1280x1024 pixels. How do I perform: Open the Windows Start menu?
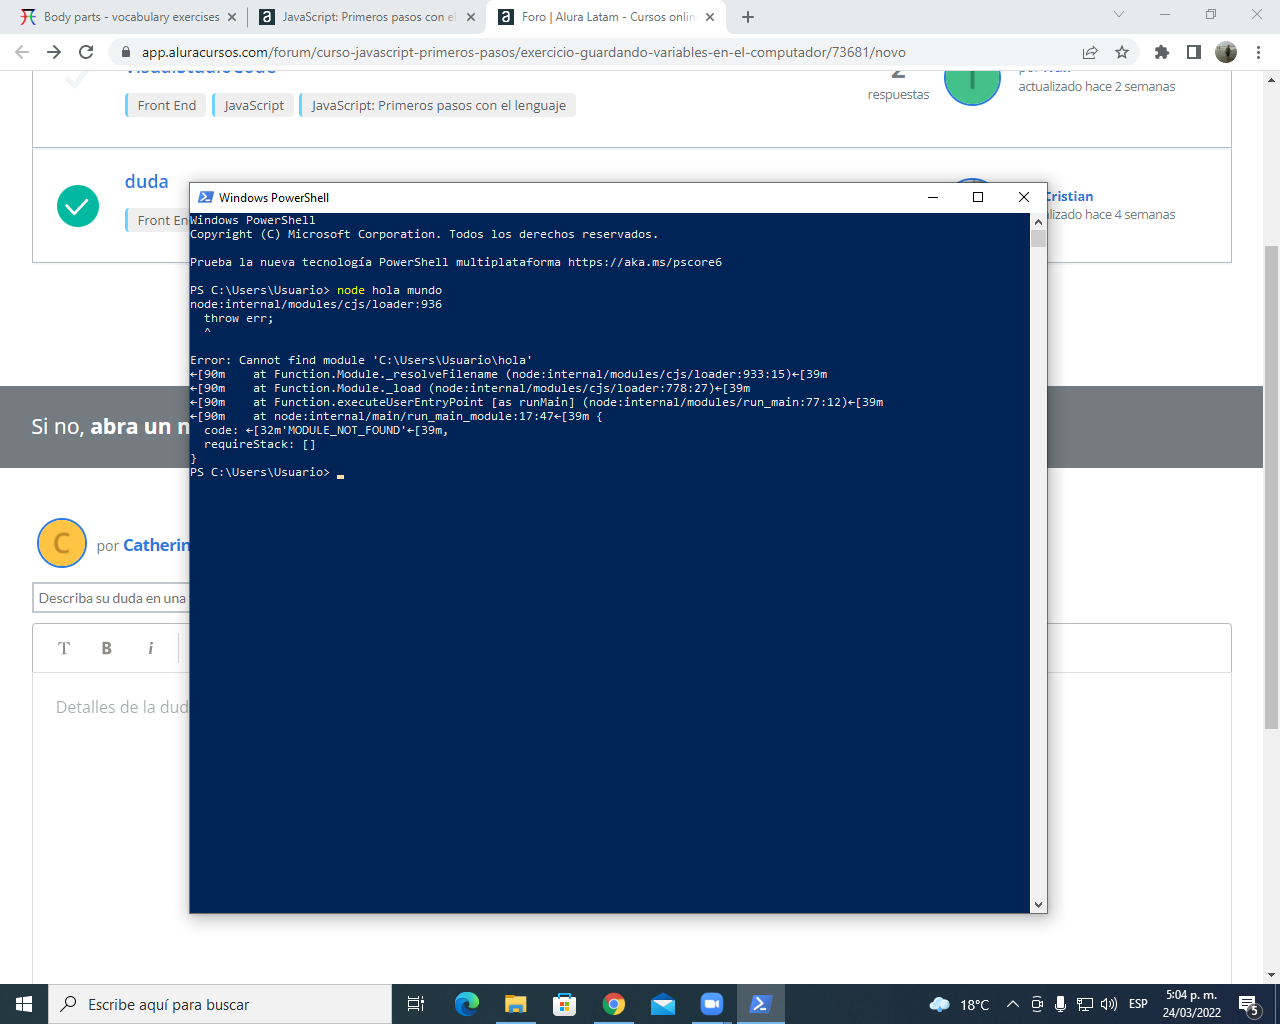pyautogui.click(x=24, y=1004)
